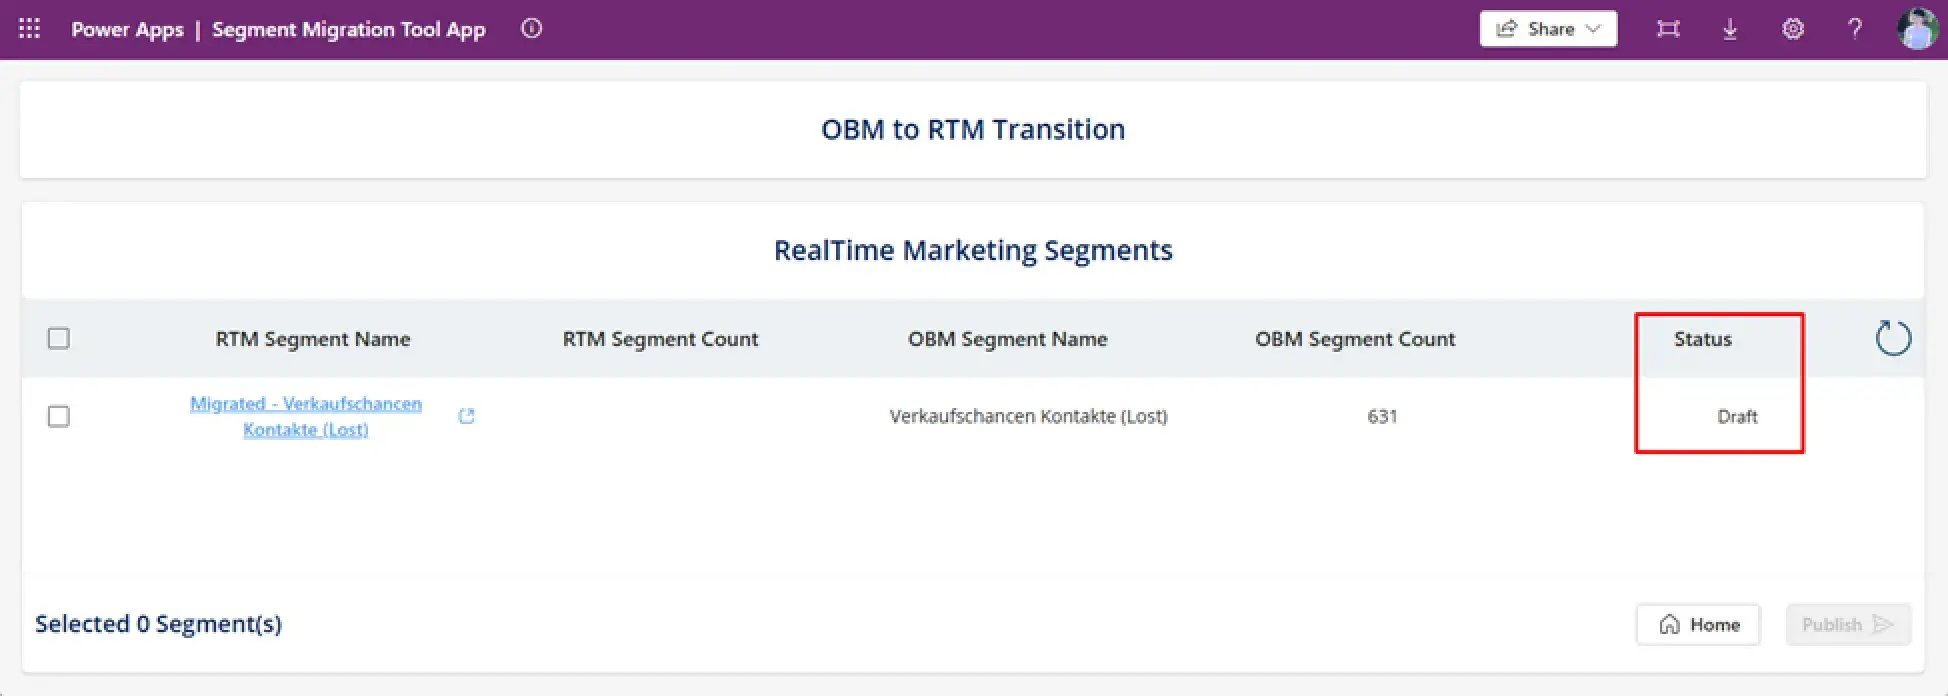Click Segment Migration Tool App title
Image resolution: width=1948 pixels, height=696 pixels.
click(x=349, y=29)
